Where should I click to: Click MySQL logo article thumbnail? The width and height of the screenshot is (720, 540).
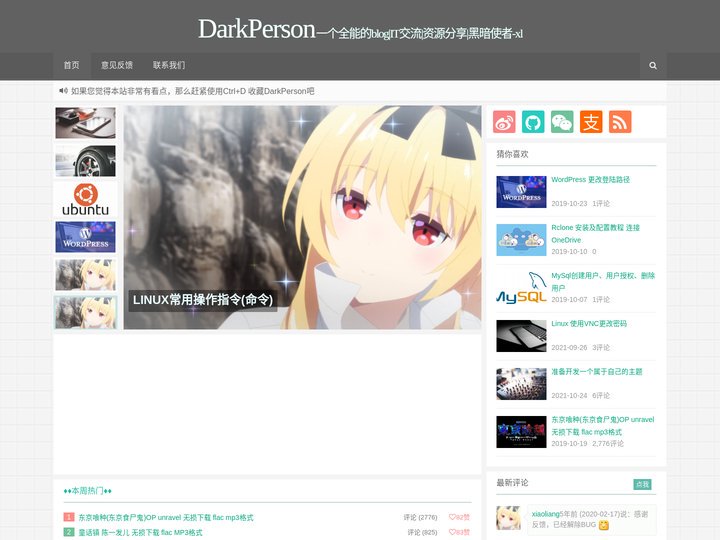point(521,288)
